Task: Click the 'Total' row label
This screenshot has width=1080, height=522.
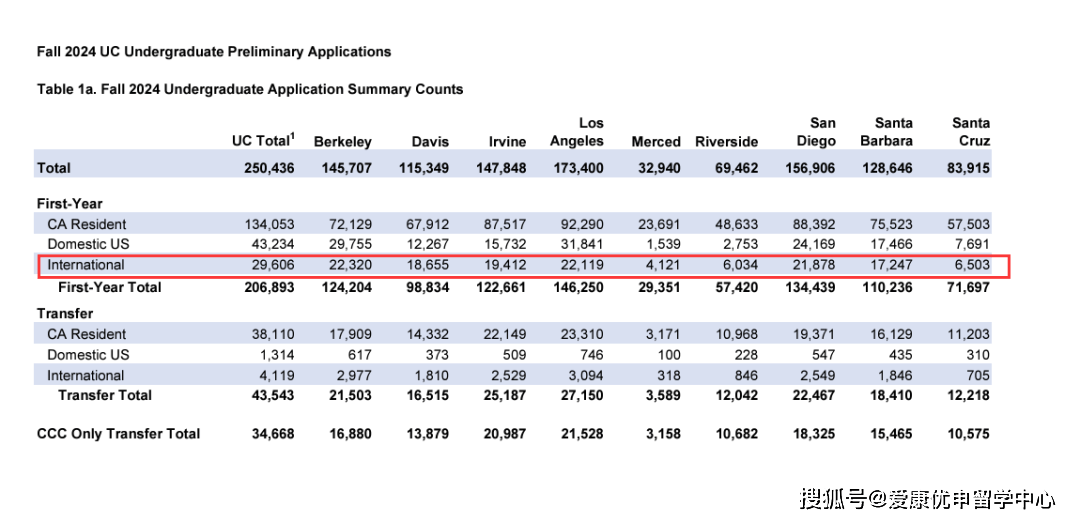Action: [54, 168]
